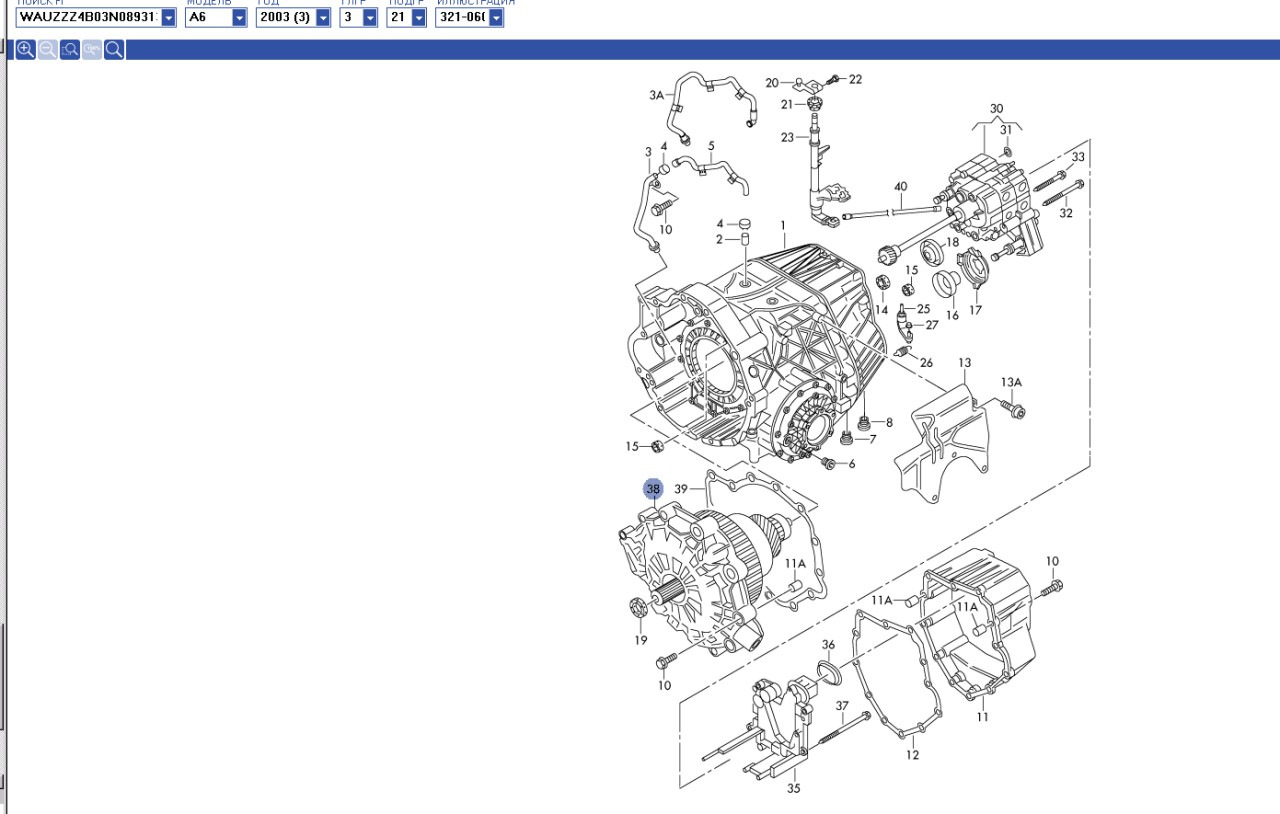This screenshot has width=1280, height=814.
Task: Click the plain magnifier icon in blue toolbar
Action: pyautogui.click(x=114, y=50)
